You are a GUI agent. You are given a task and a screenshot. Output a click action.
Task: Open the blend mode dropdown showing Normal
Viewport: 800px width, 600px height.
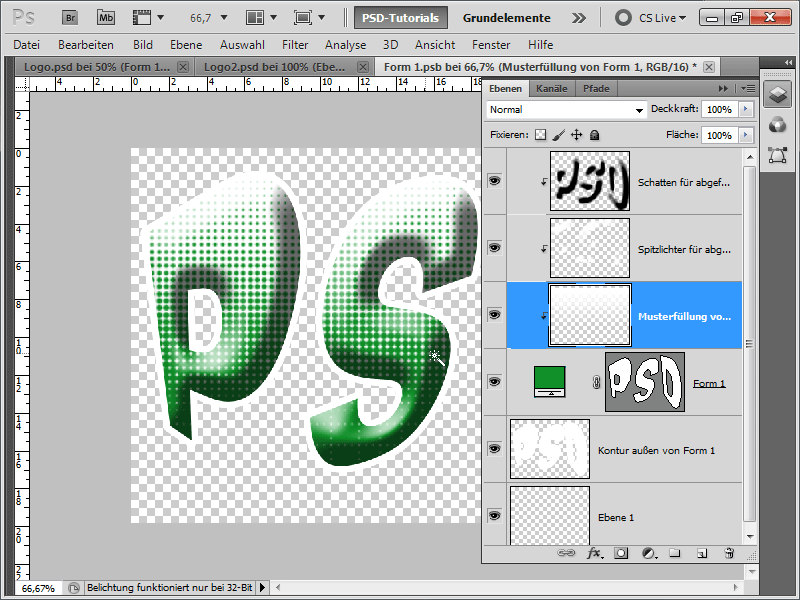point(566,110)
